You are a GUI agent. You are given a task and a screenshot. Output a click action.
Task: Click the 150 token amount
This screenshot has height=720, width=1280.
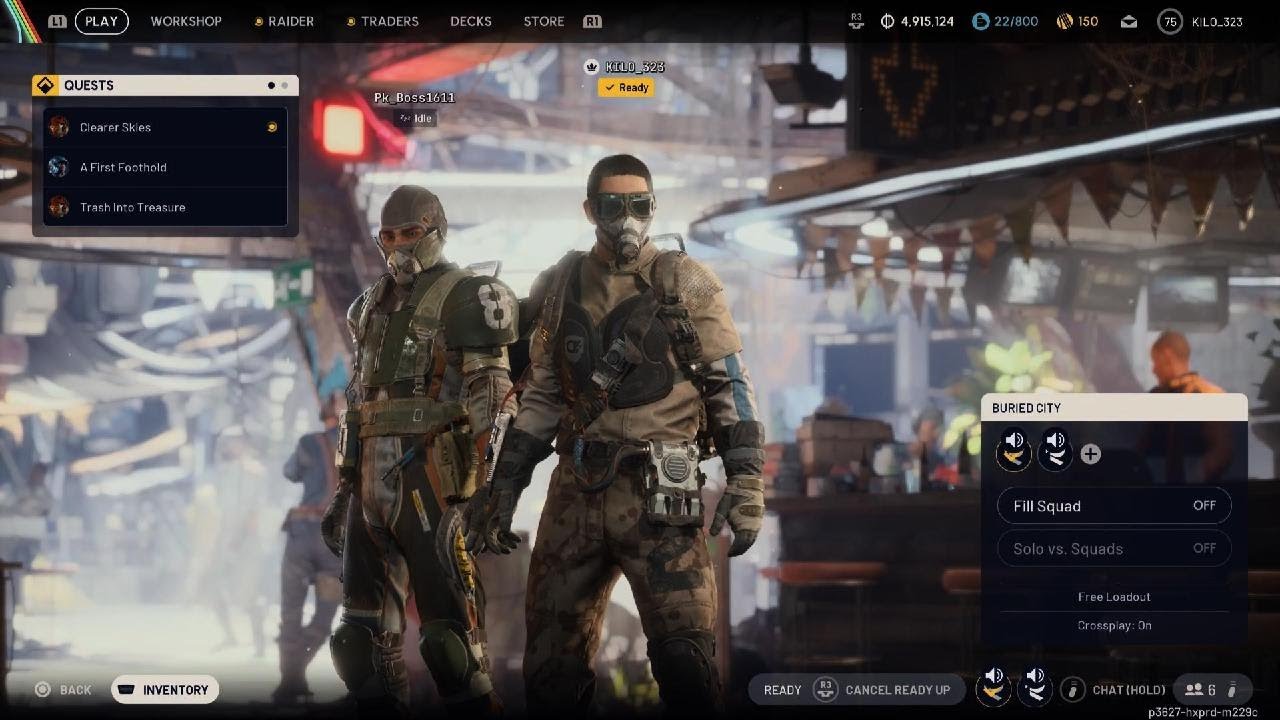coord(1088,21)
